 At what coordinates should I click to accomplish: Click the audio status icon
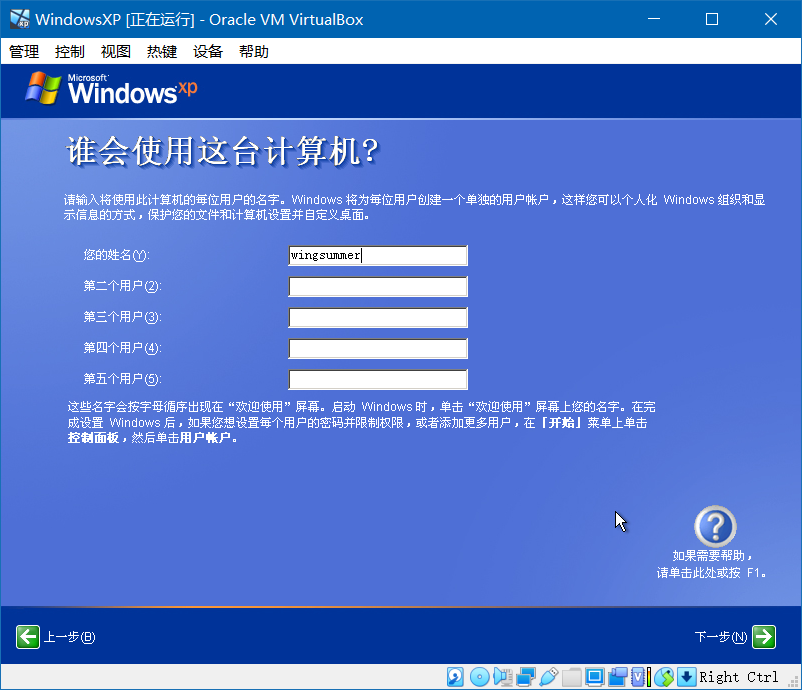pyautogui.click(x=503, y=677)
